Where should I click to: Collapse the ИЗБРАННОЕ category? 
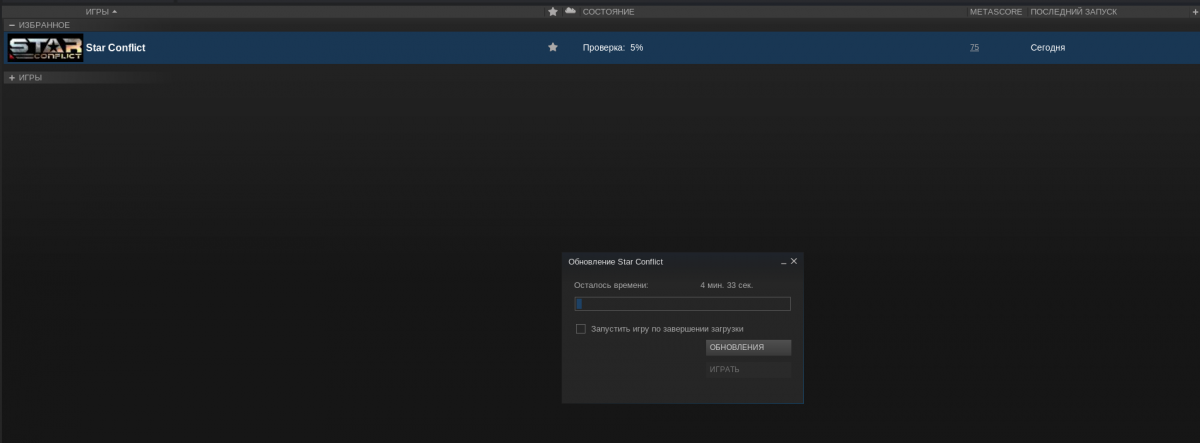point(12,23)
